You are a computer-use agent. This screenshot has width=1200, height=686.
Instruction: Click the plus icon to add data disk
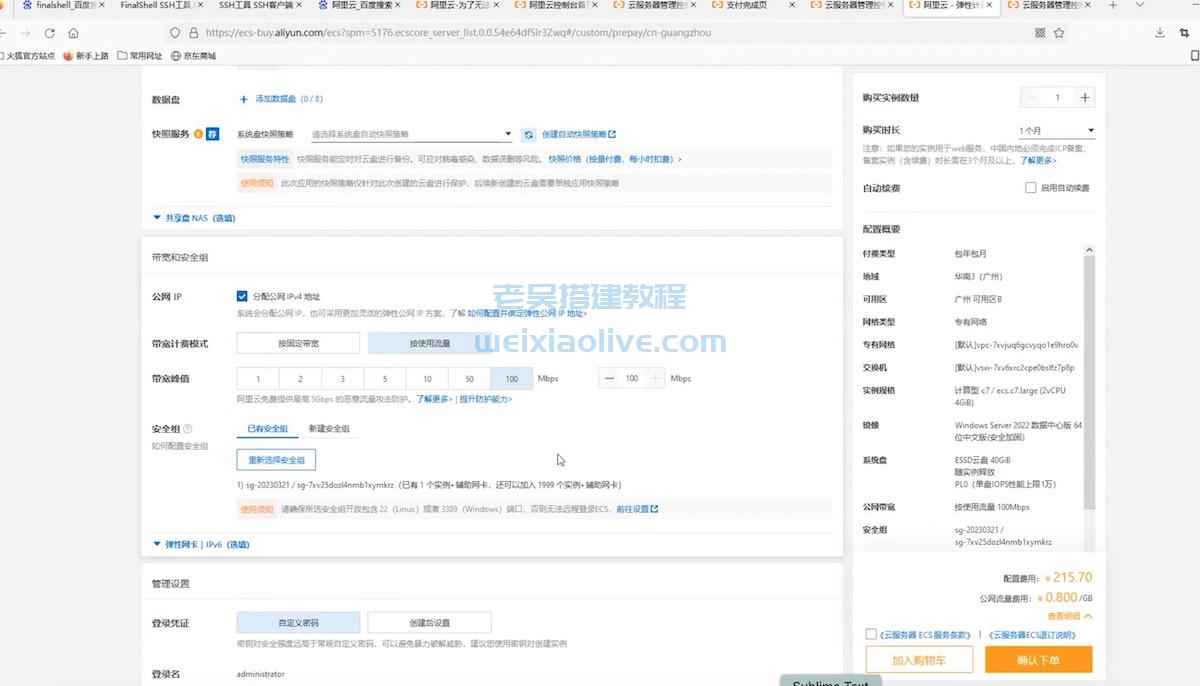[x=243, y=99]
